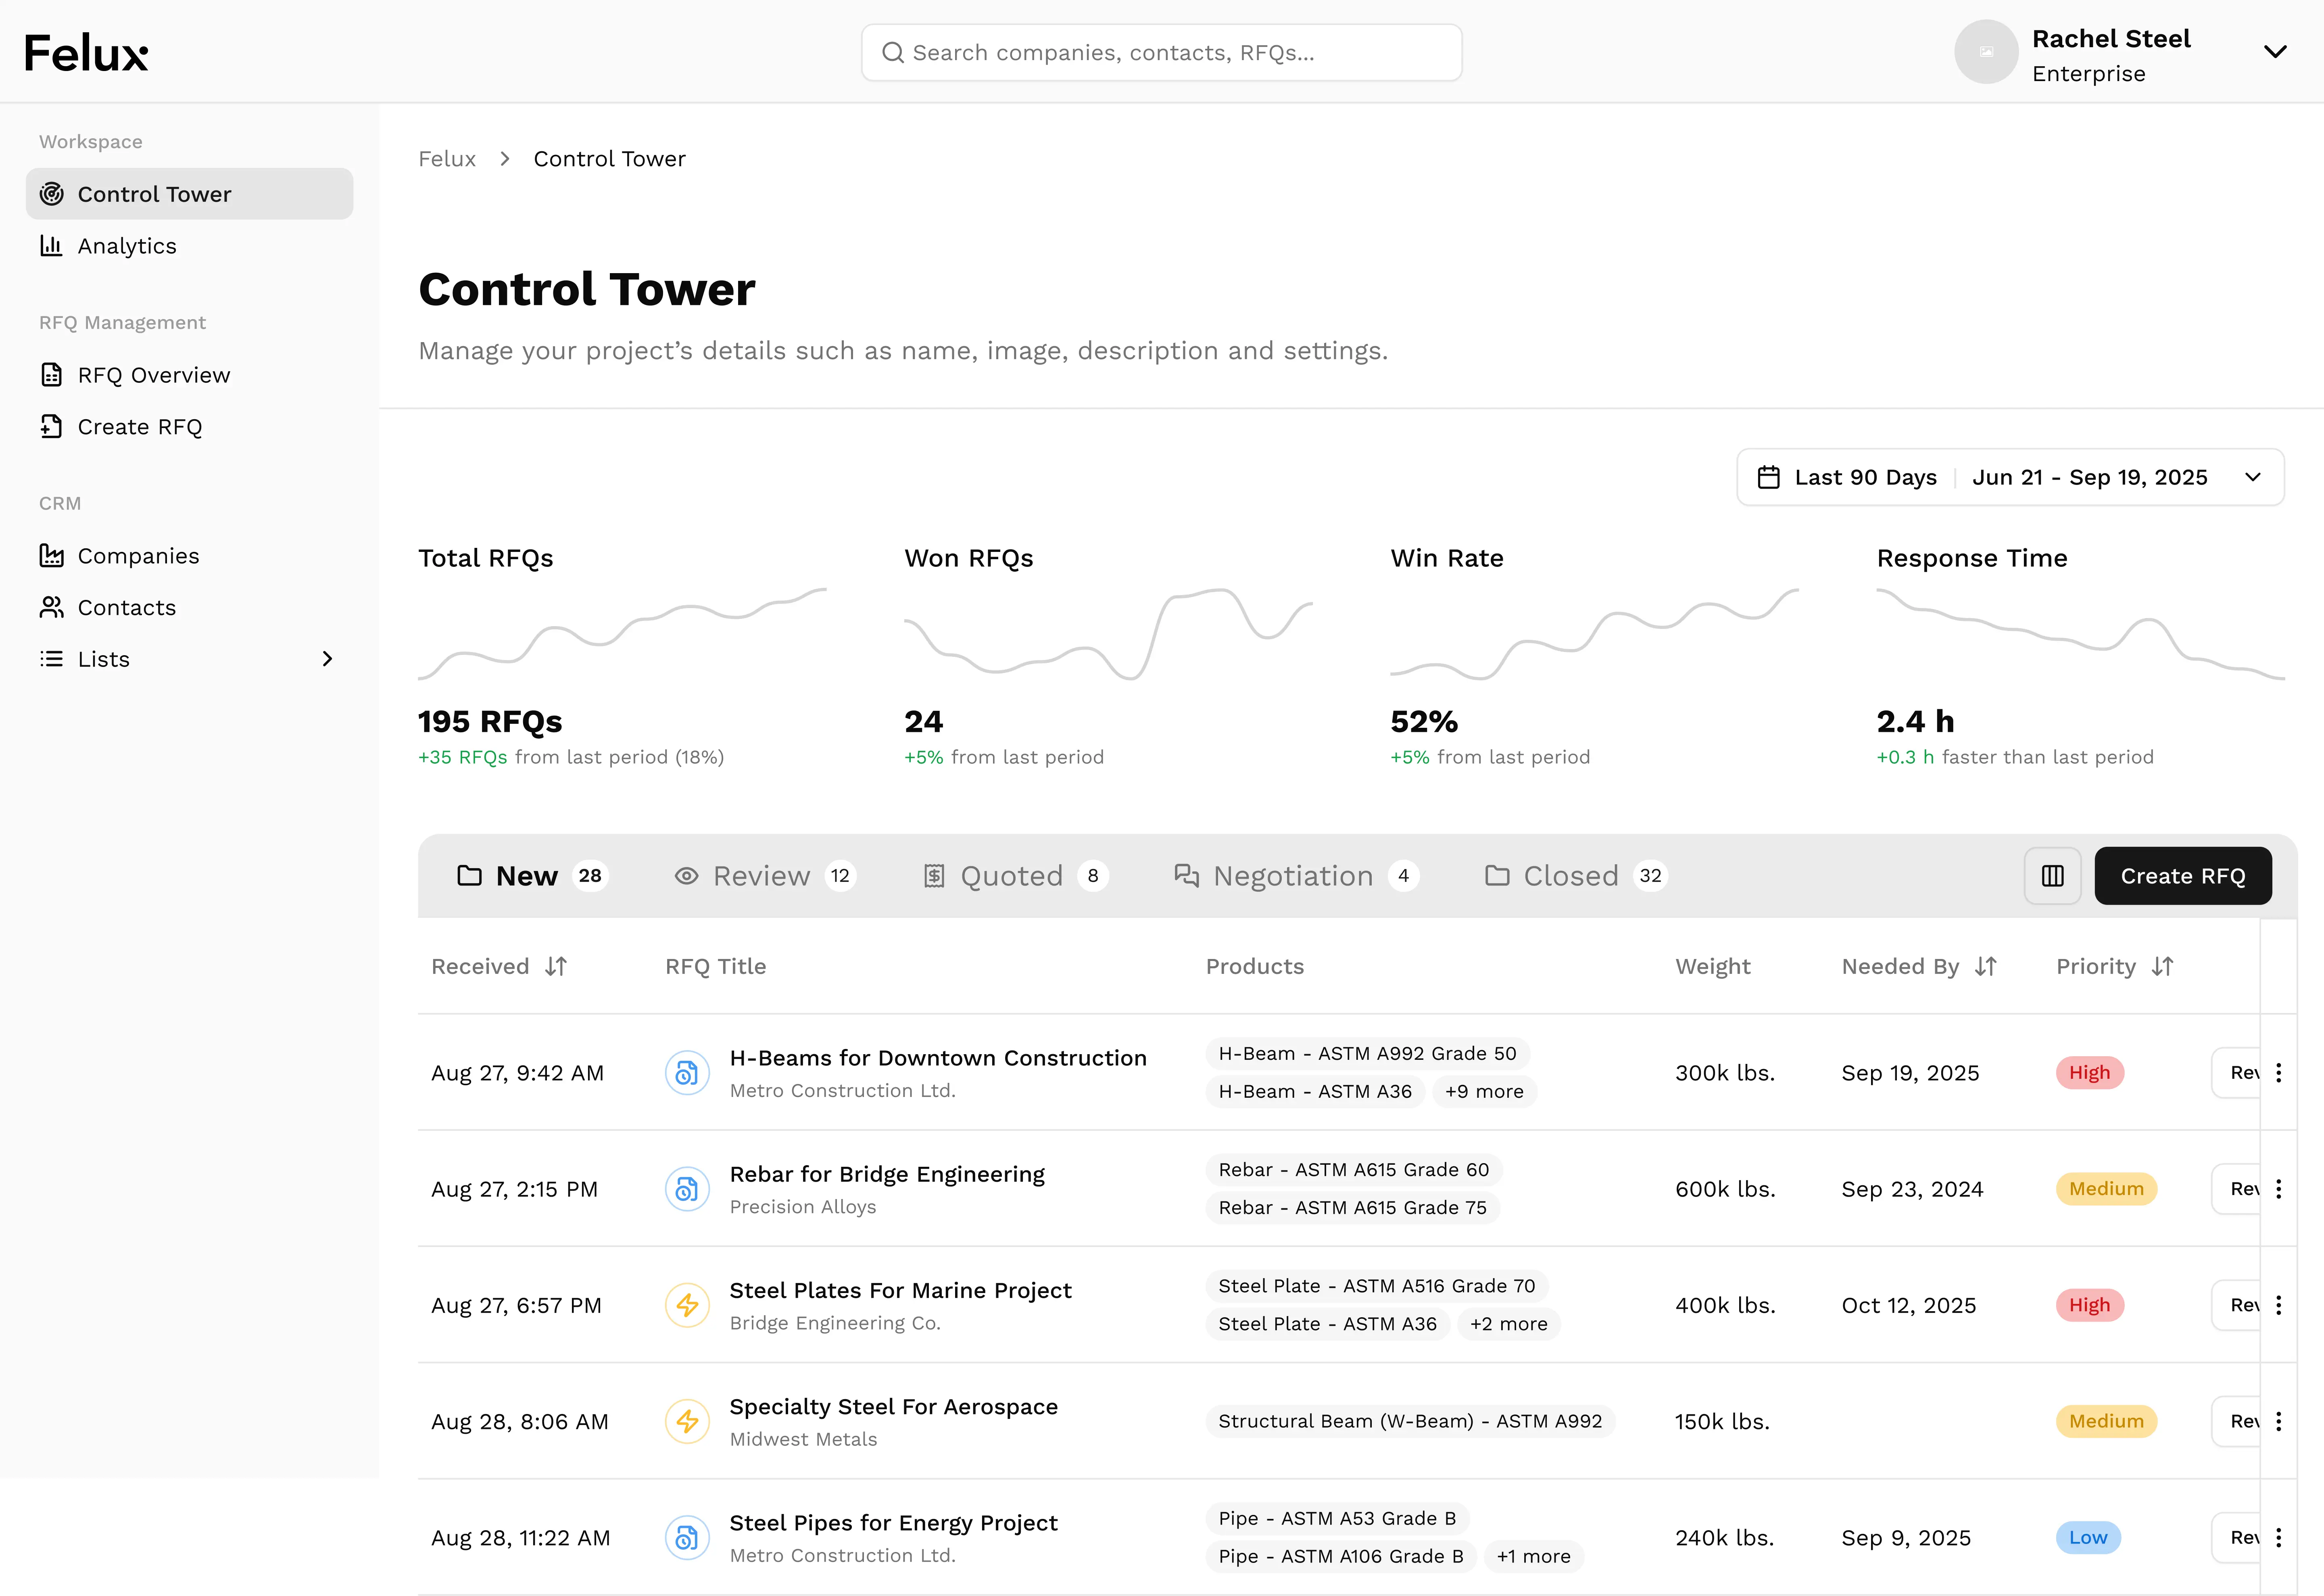Open the Negotiation tab
The image size is (2324, 1596).
click(1294, 876)
